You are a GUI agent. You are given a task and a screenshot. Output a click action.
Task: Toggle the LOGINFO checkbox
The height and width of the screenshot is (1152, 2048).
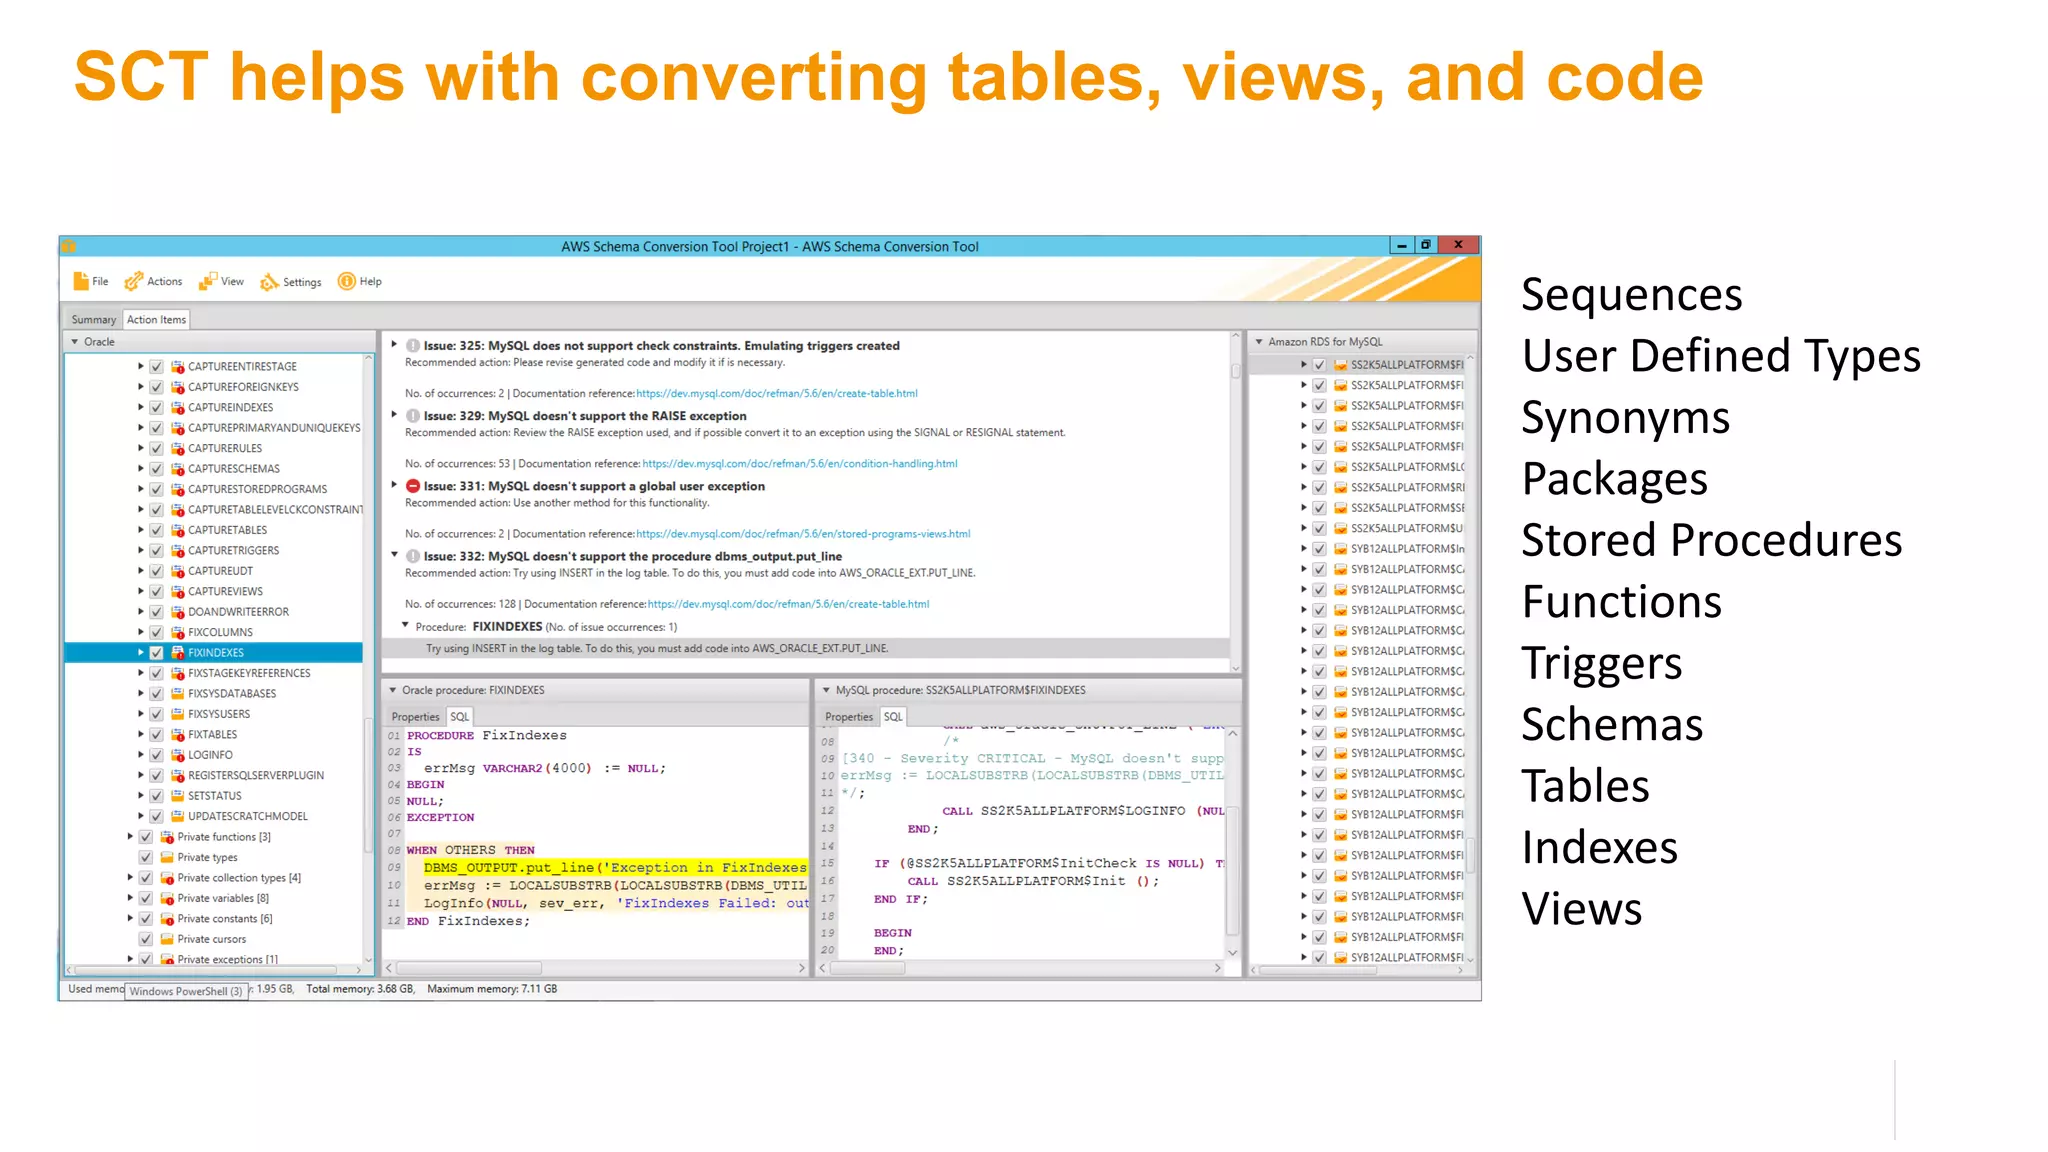pyautogui.click(x=157, y=755)
